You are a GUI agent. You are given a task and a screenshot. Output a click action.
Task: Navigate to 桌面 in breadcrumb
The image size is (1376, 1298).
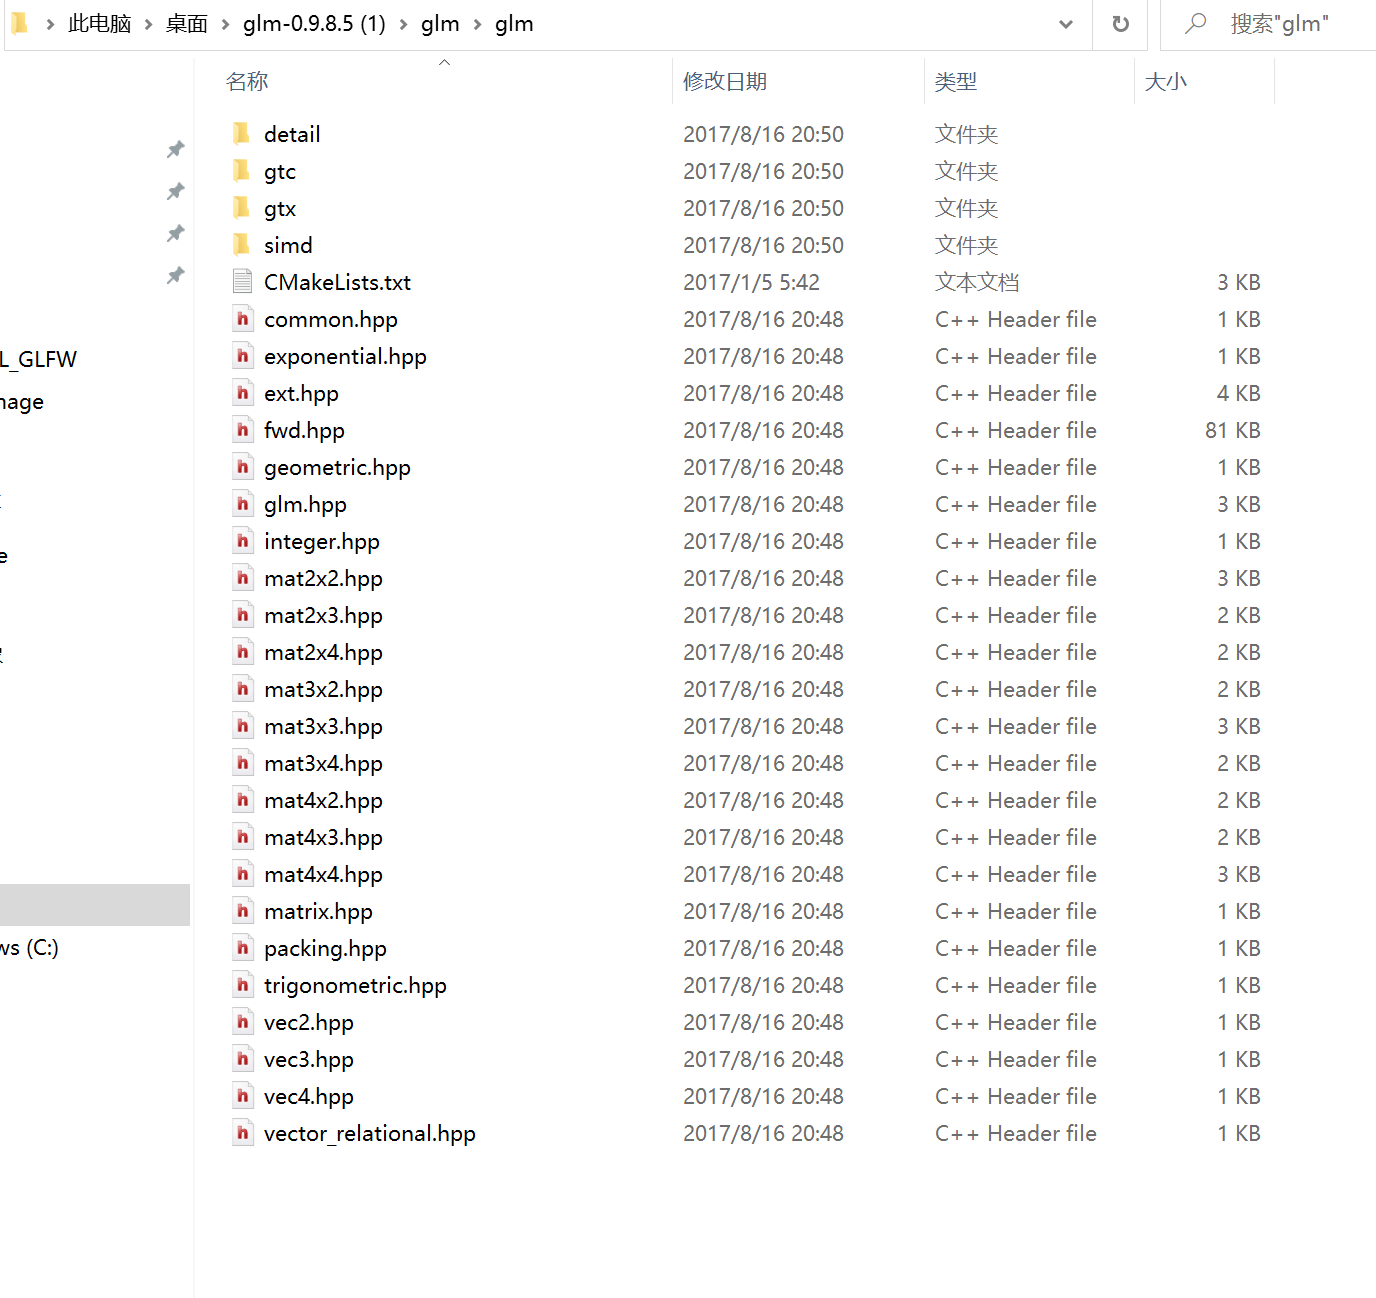click(x=186, y=24)
